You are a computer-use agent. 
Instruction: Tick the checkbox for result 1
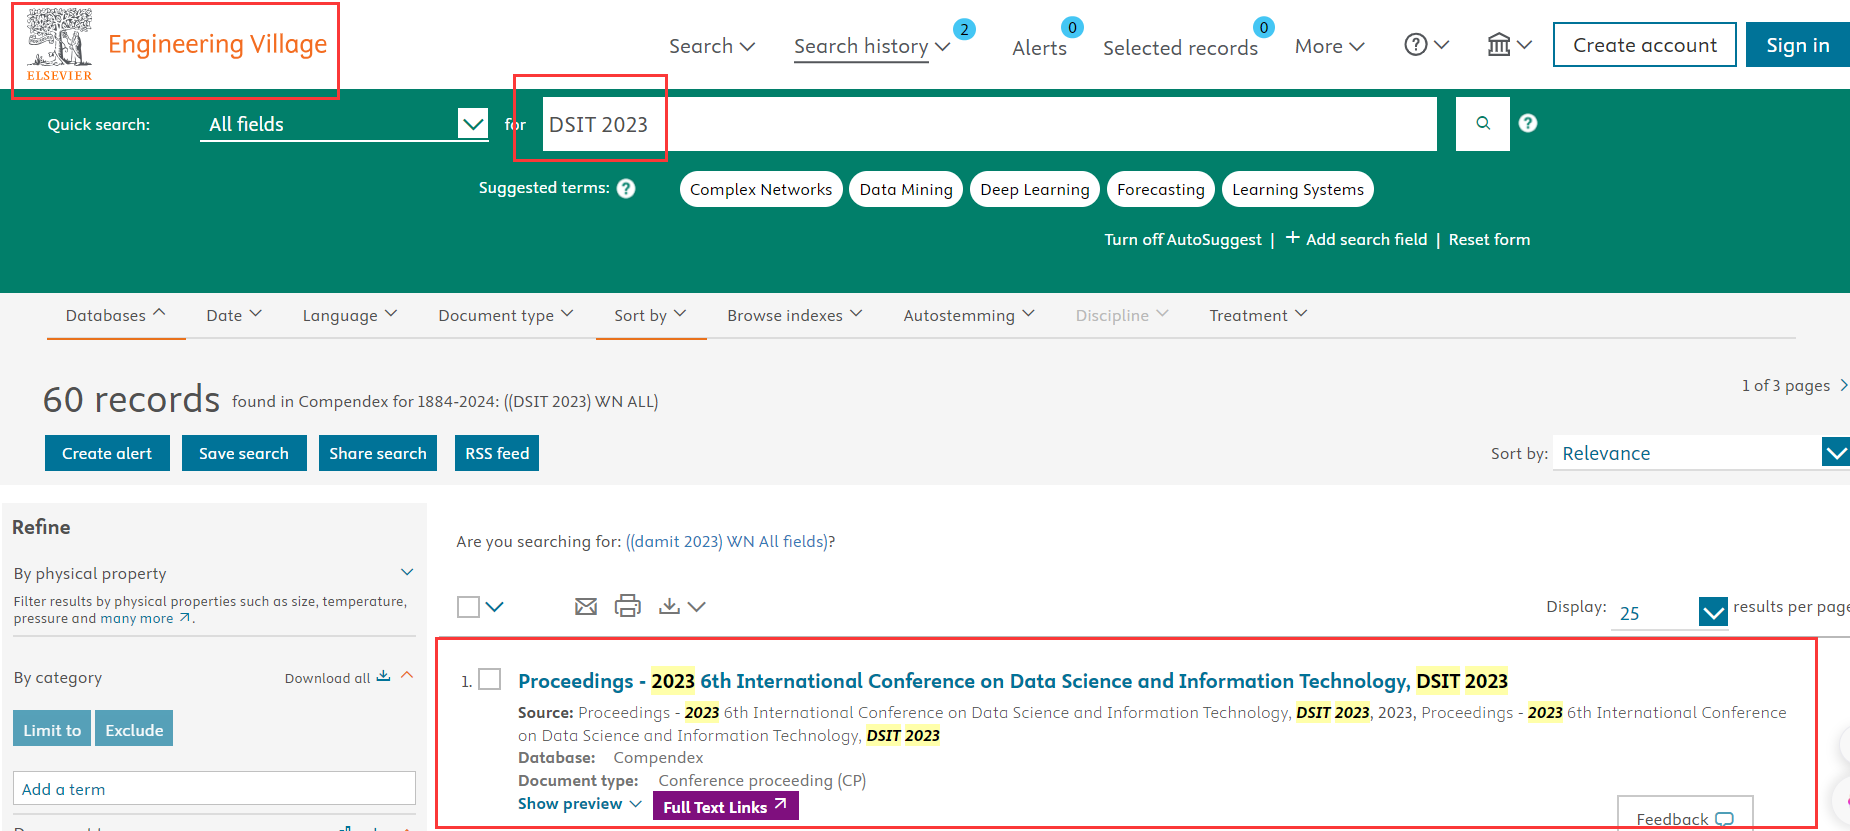click(490, 680)
